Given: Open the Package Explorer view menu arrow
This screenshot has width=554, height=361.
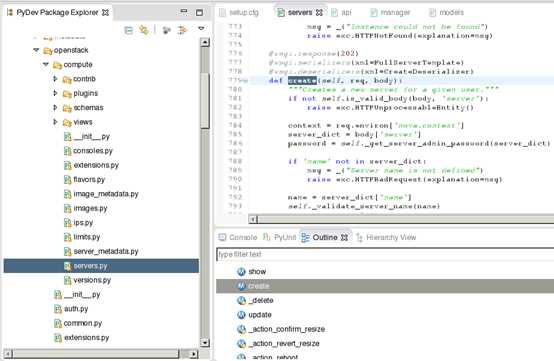Looking at the screenshot, I should 201,28.
